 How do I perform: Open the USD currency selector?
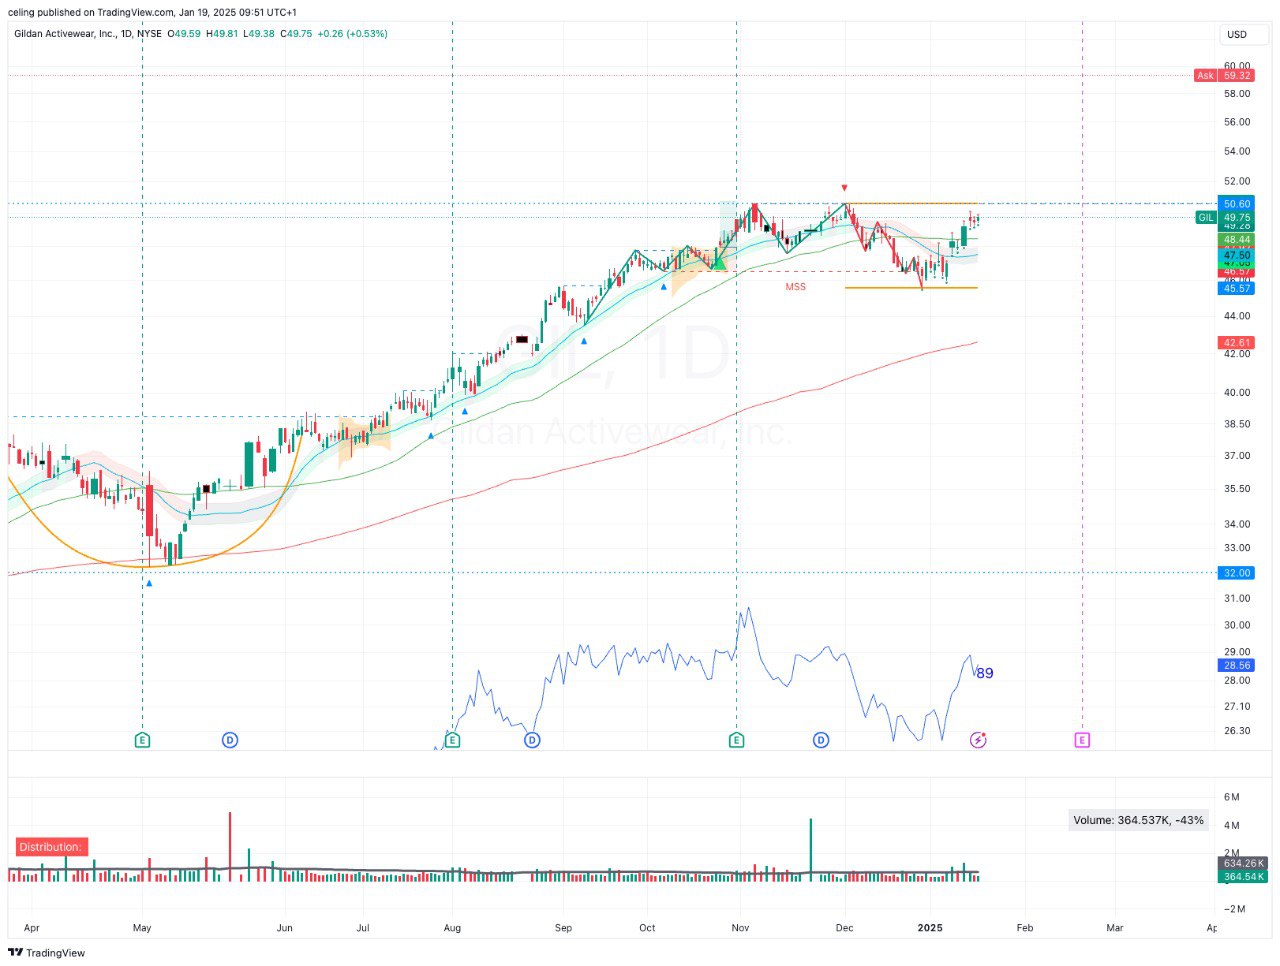click(x=1237, y=34)
